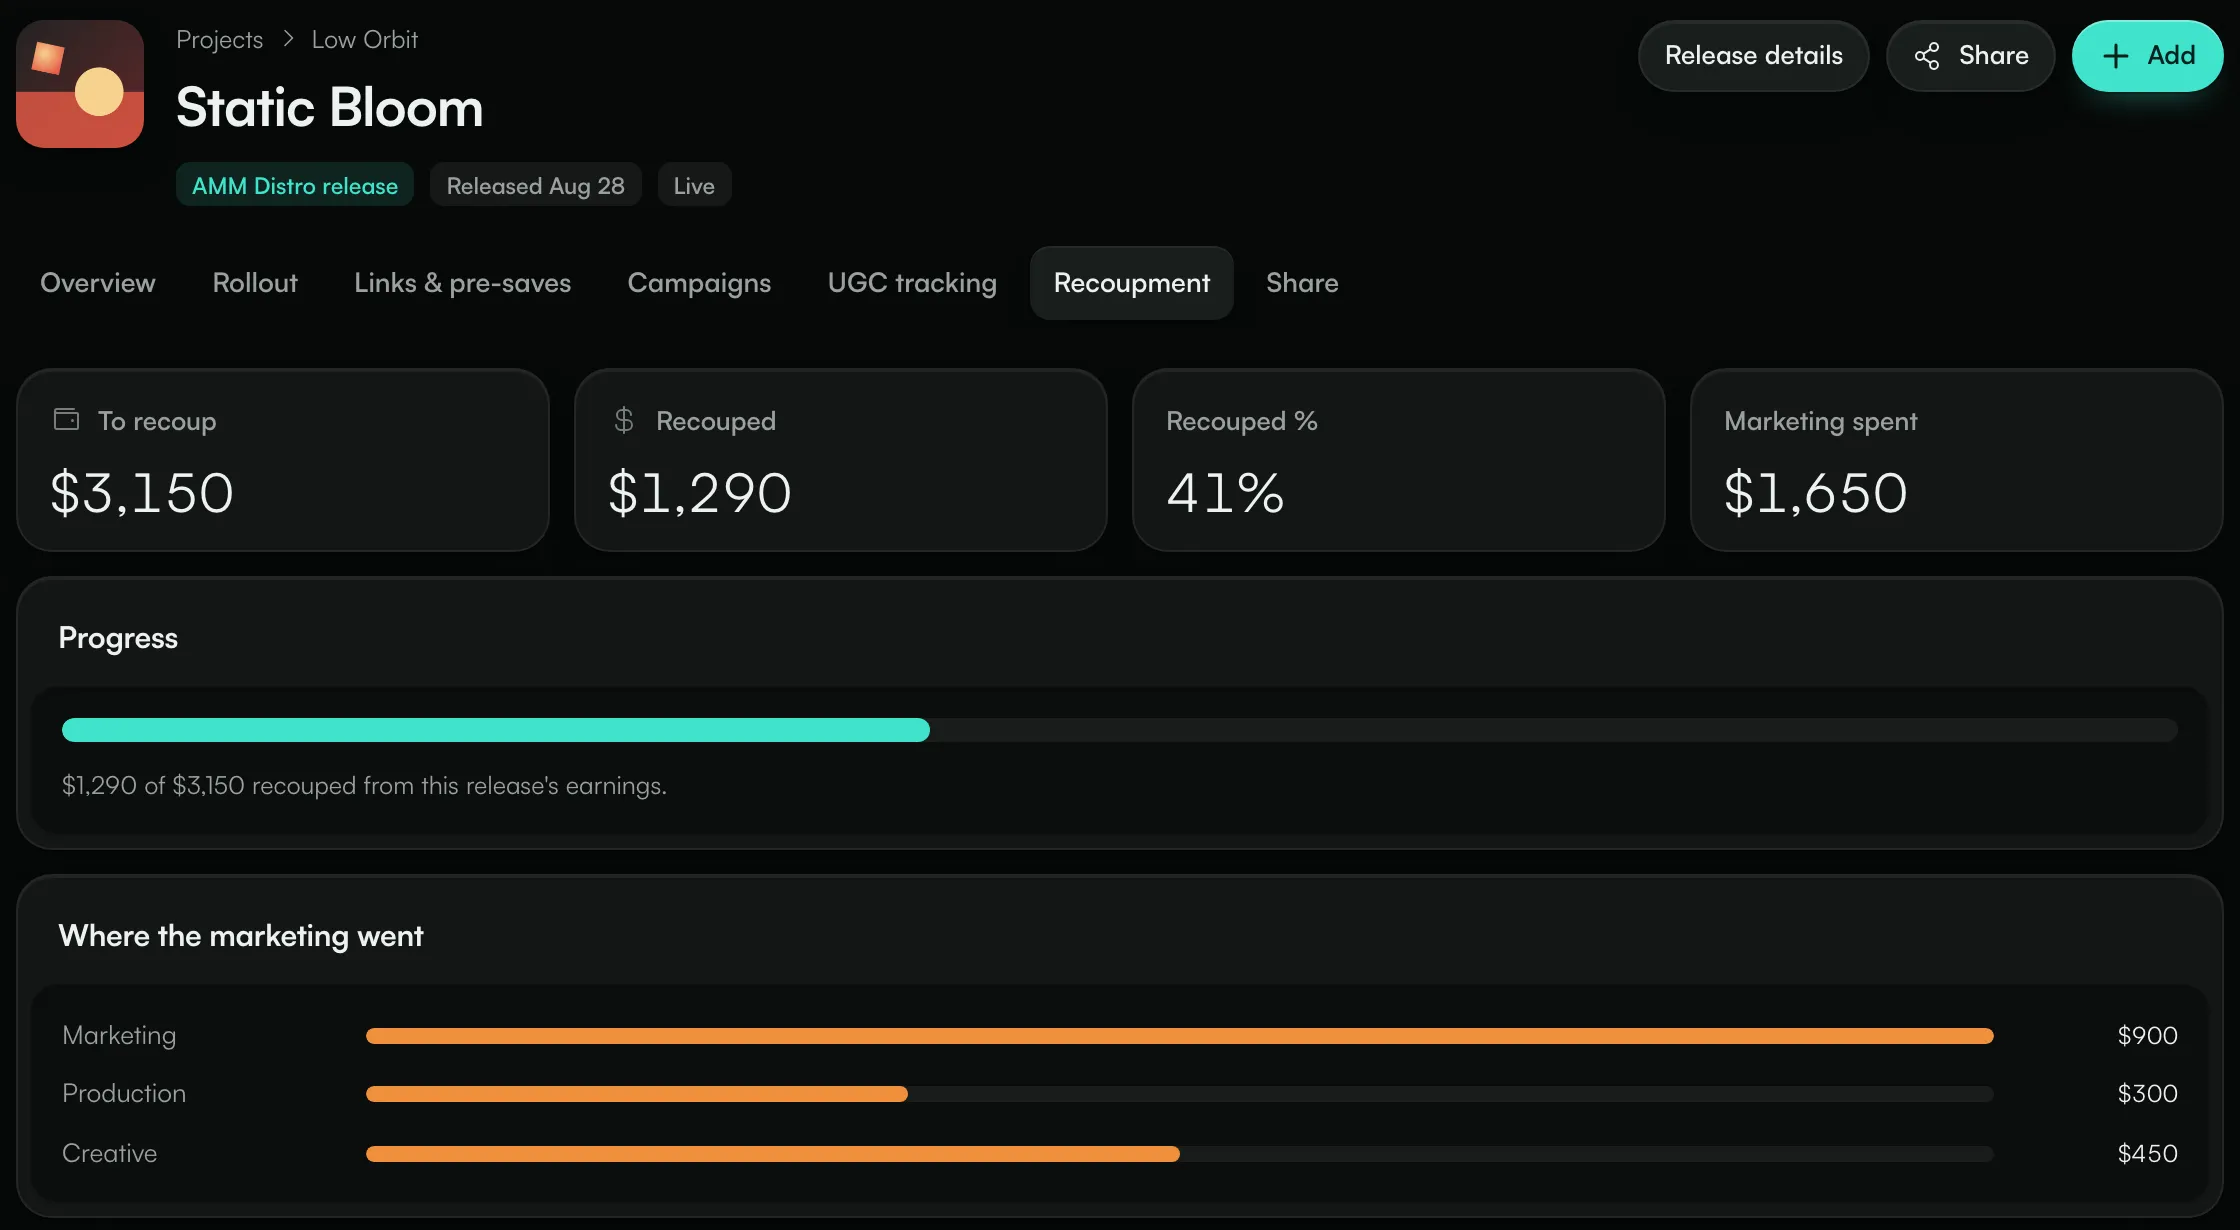2240x1230 pixels.
Task: Select the UGC tracking tab
Action: click(x=912, y=283)
